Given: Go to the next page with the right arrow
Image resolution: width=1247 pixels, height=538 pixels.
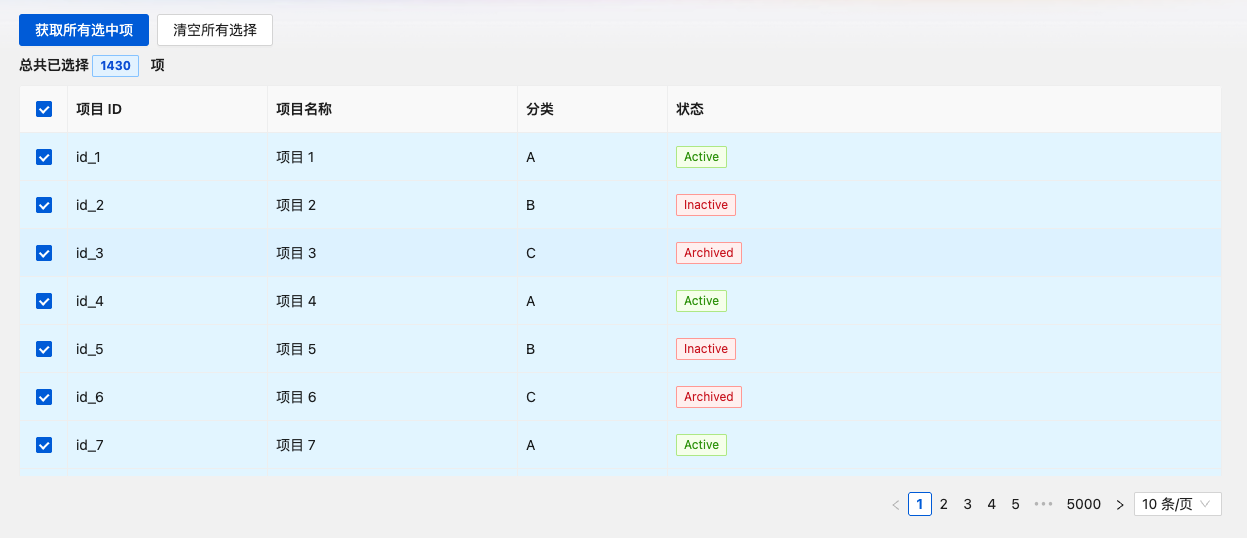Looking at the screenshot, I should [x=1120, y=504].
